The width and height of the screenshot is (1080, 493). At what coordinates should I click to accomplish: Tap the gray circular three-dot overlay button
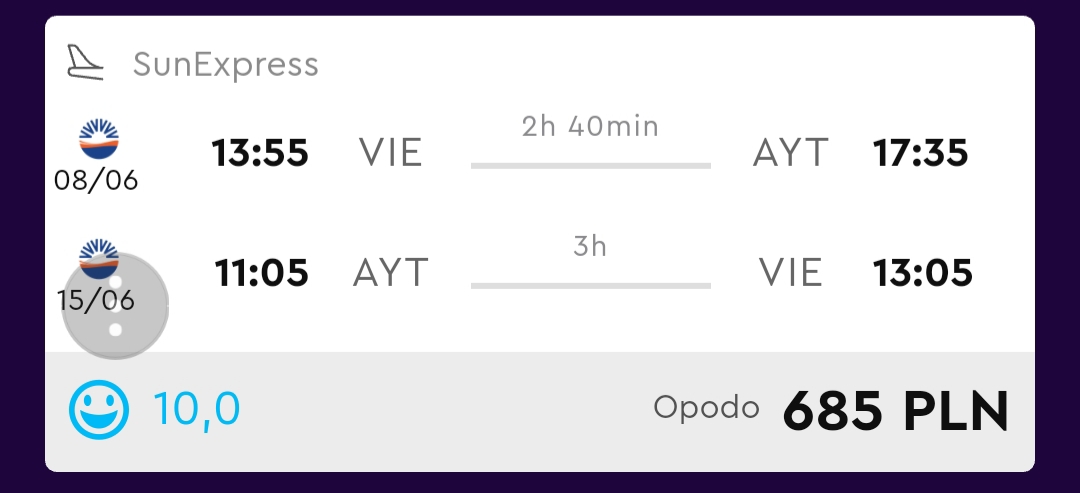pos(115,306)
